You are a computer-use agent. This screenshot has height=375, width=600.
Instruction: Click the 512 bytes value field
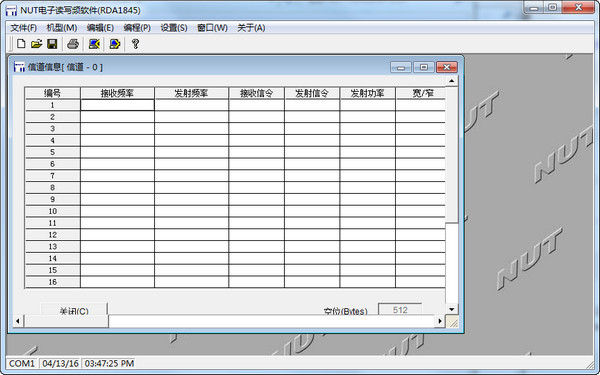[400, 309]
